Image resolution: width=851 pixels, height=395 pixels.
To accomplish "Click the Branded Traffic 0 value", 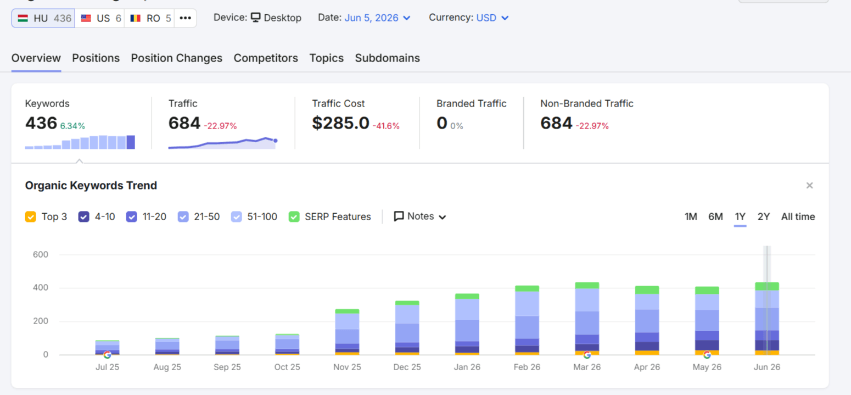I will pyautogui.click(x=442, y=123).
